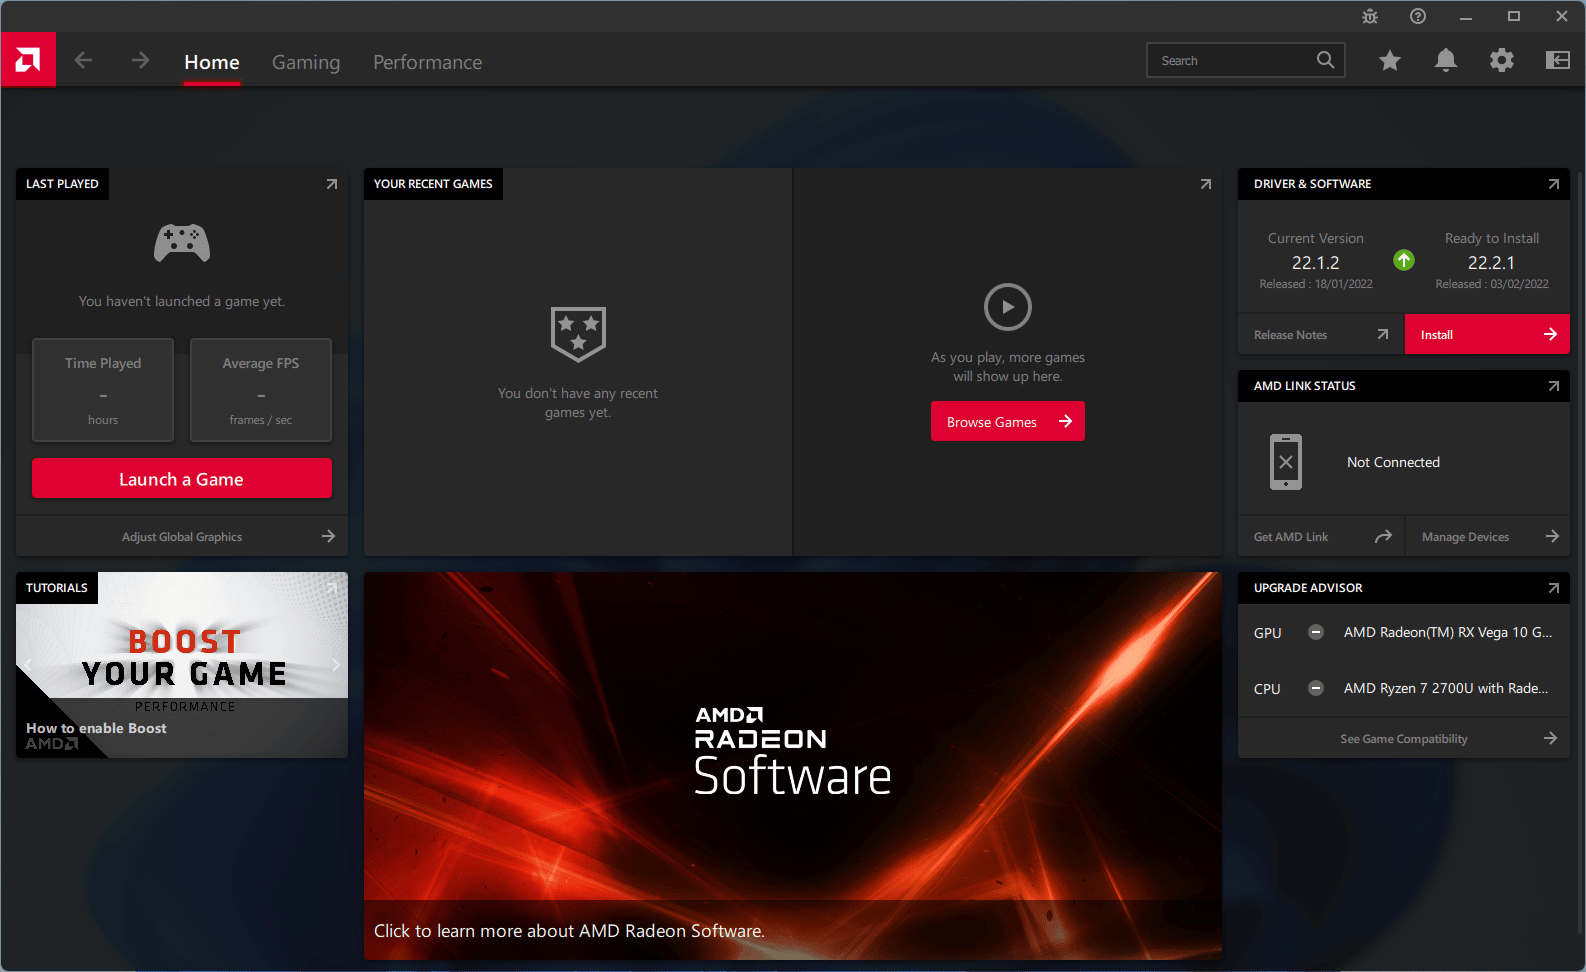Open See Game Compatibility link
The width and height of the screenshot is (1586, 972).
(1404, 738)
